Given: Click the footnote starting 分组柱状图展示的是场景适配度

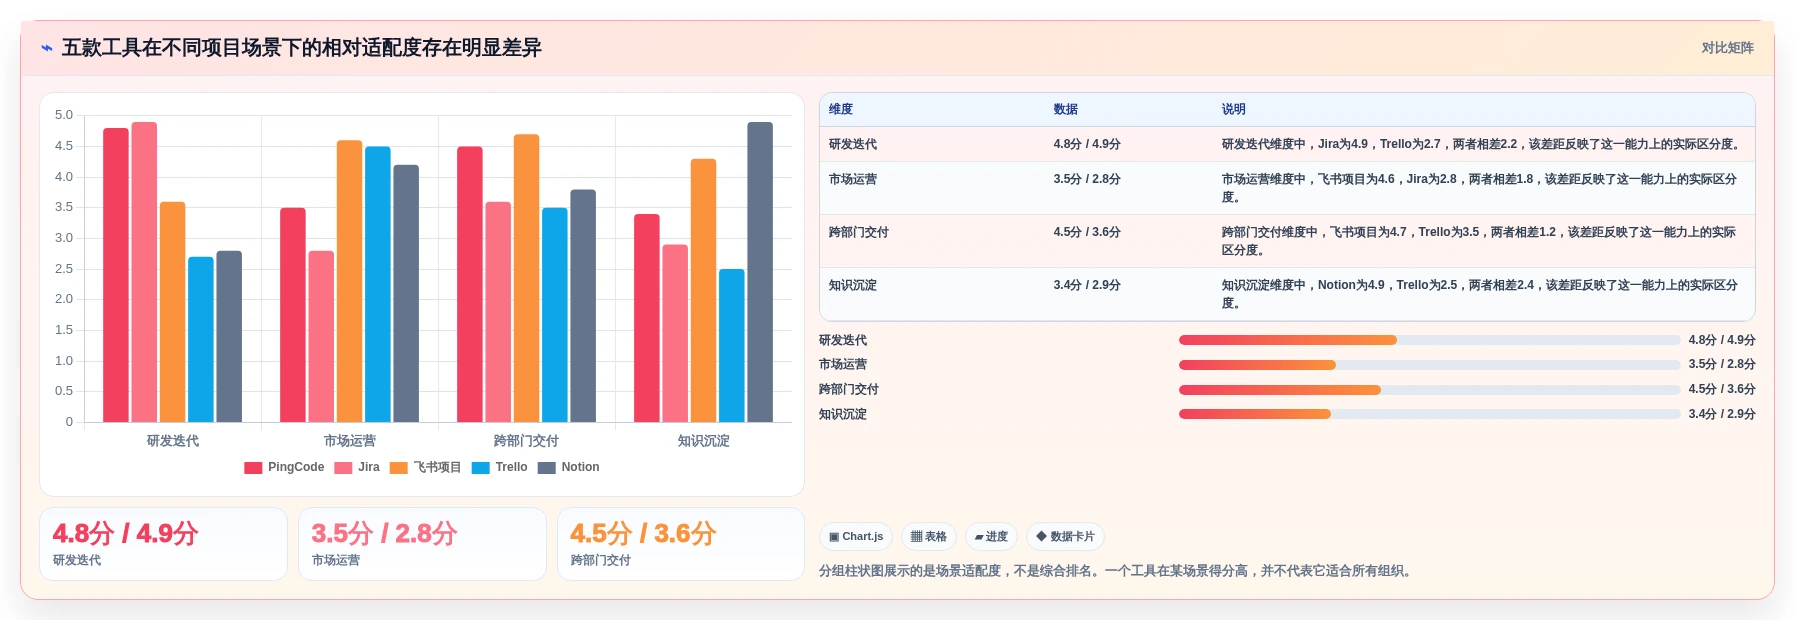Looking at the screenshot, I should [1117, 571].
